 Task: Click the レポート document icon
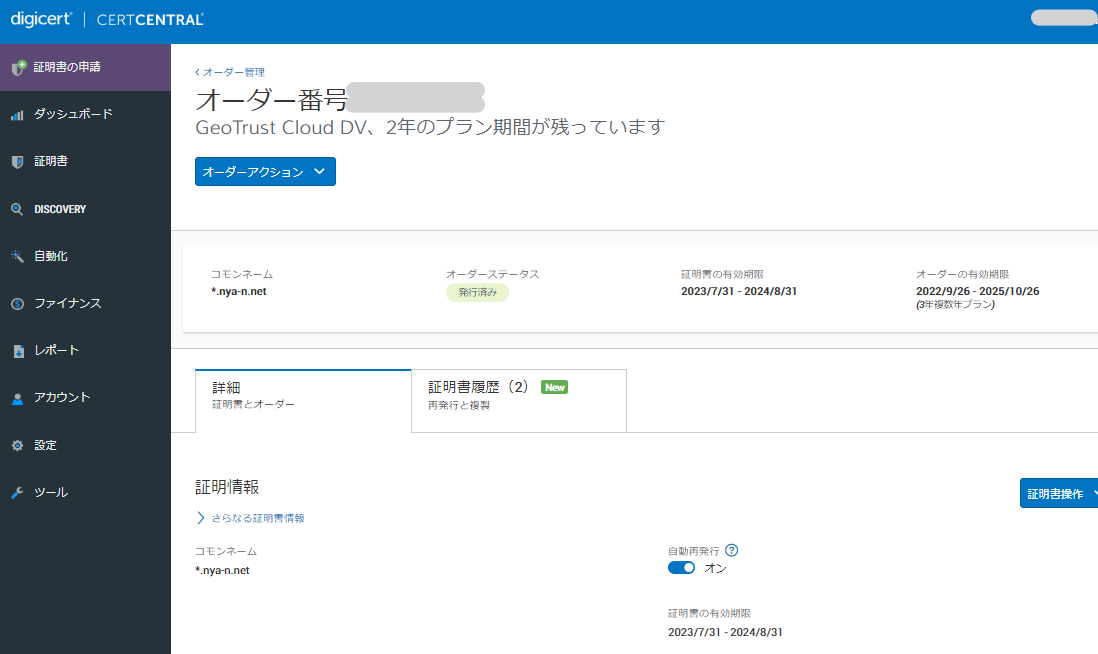tap(18, 351)
